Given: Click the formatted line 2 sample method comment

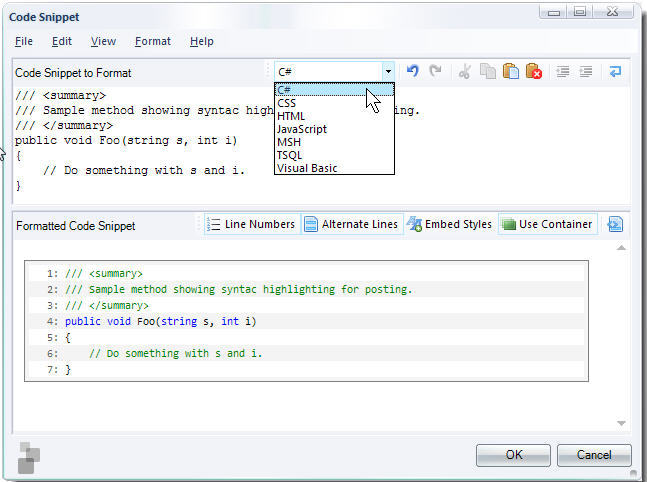Looking at the screenshot, I should point(238,289).
